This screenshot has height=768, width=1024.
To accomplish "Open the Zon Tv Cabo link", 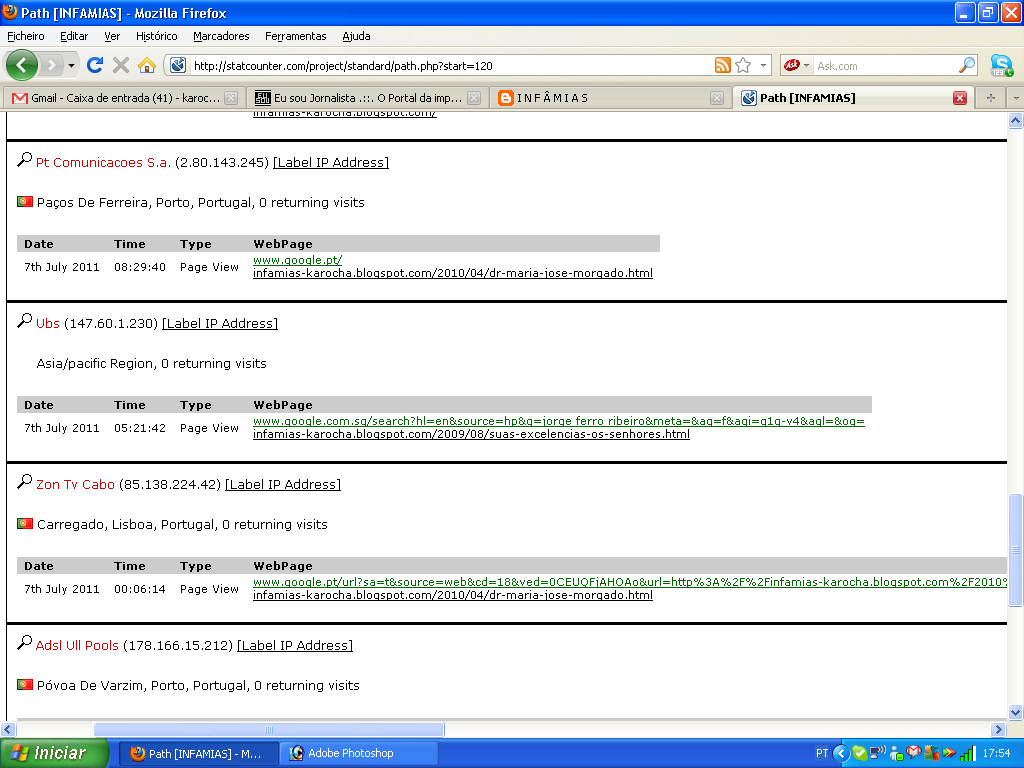I will (75, 485).
